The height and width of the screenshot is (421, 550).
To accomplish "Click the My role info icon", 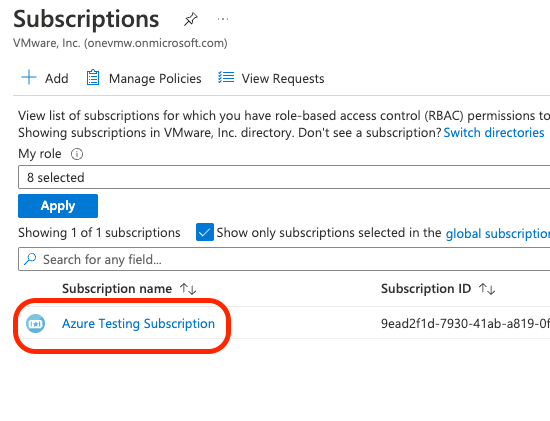I will (x=77, y=154).
